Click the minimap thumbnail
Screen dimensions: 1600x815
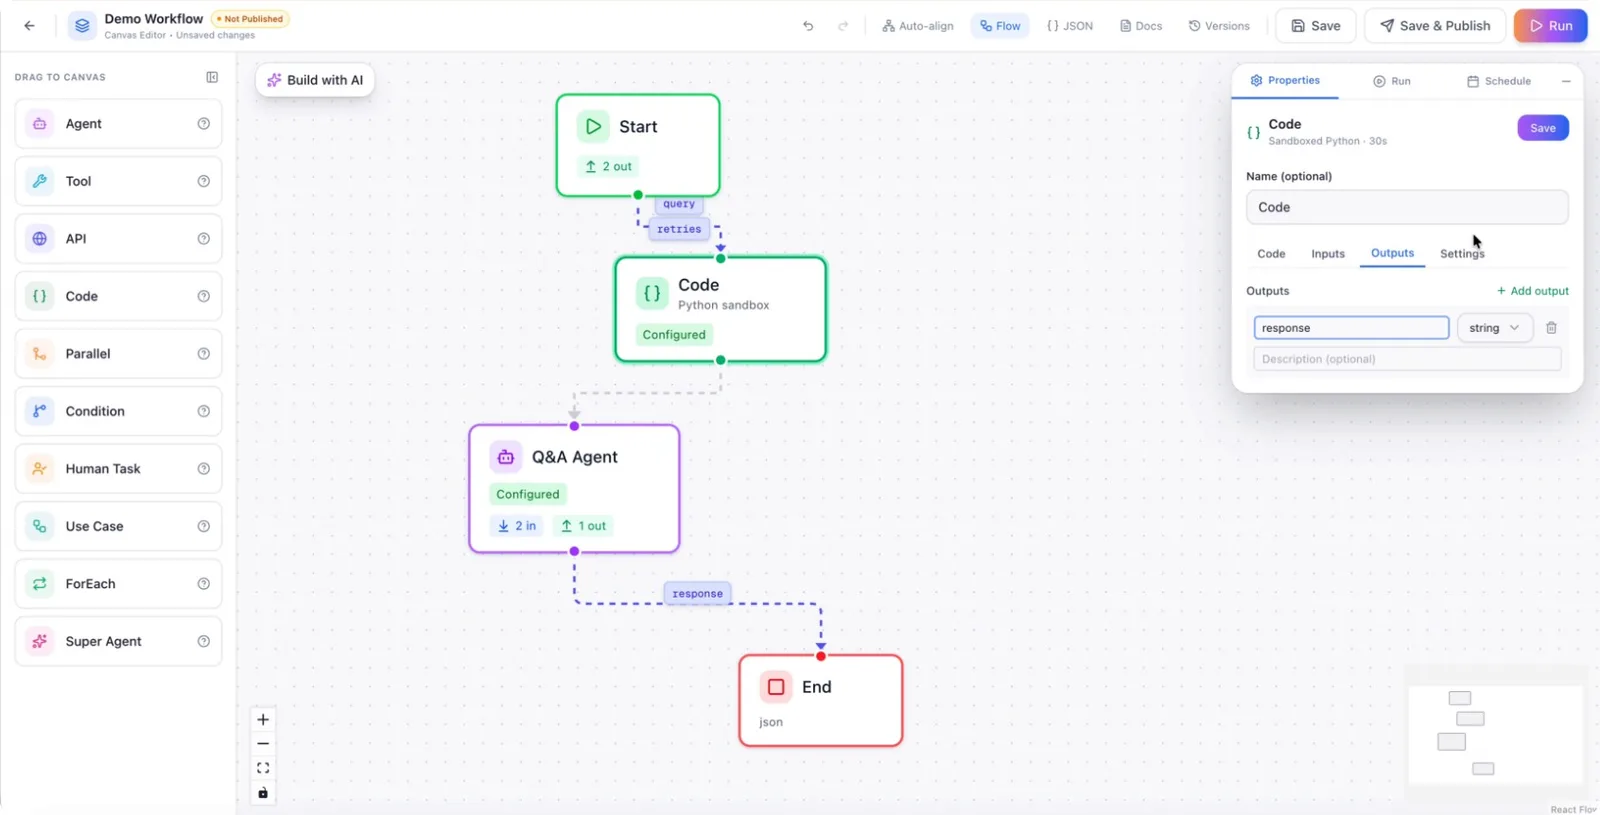[1495, 734]
